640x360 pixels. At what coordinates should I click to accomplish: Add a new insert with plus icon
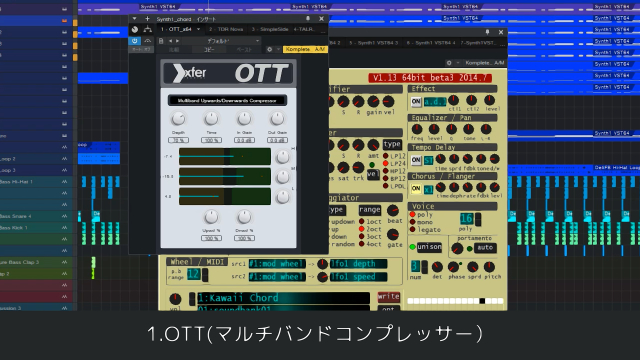pos(147,19)
